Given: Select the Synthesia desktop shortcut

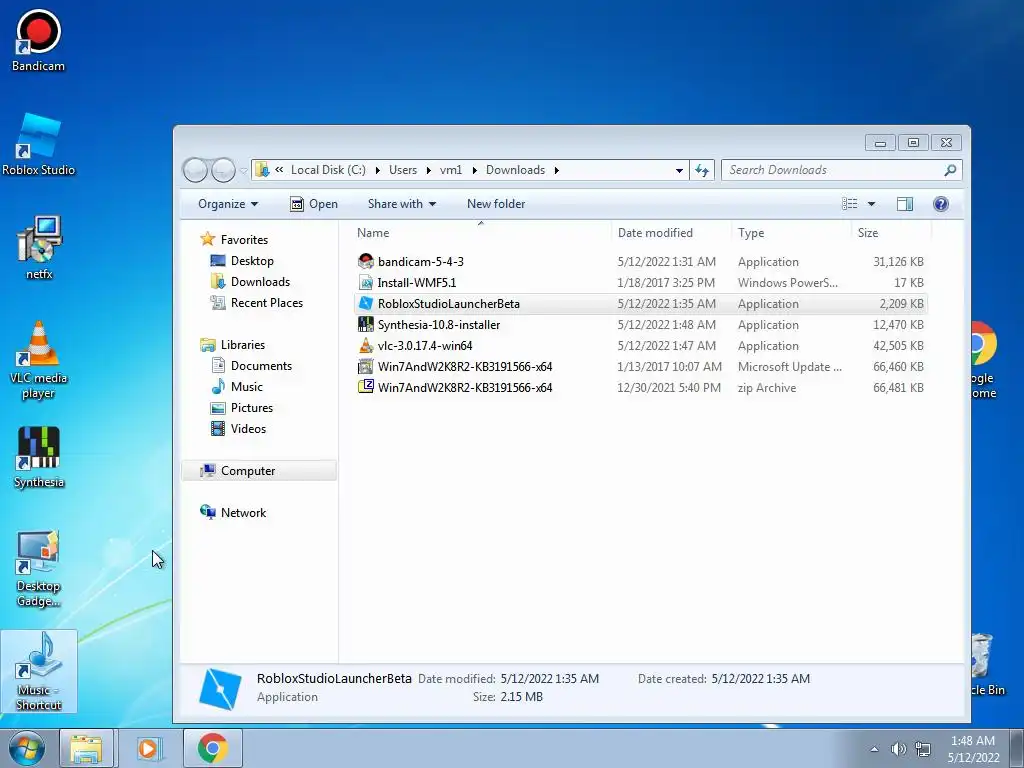Looking at the screenshot, I should [x=39, y=456].
